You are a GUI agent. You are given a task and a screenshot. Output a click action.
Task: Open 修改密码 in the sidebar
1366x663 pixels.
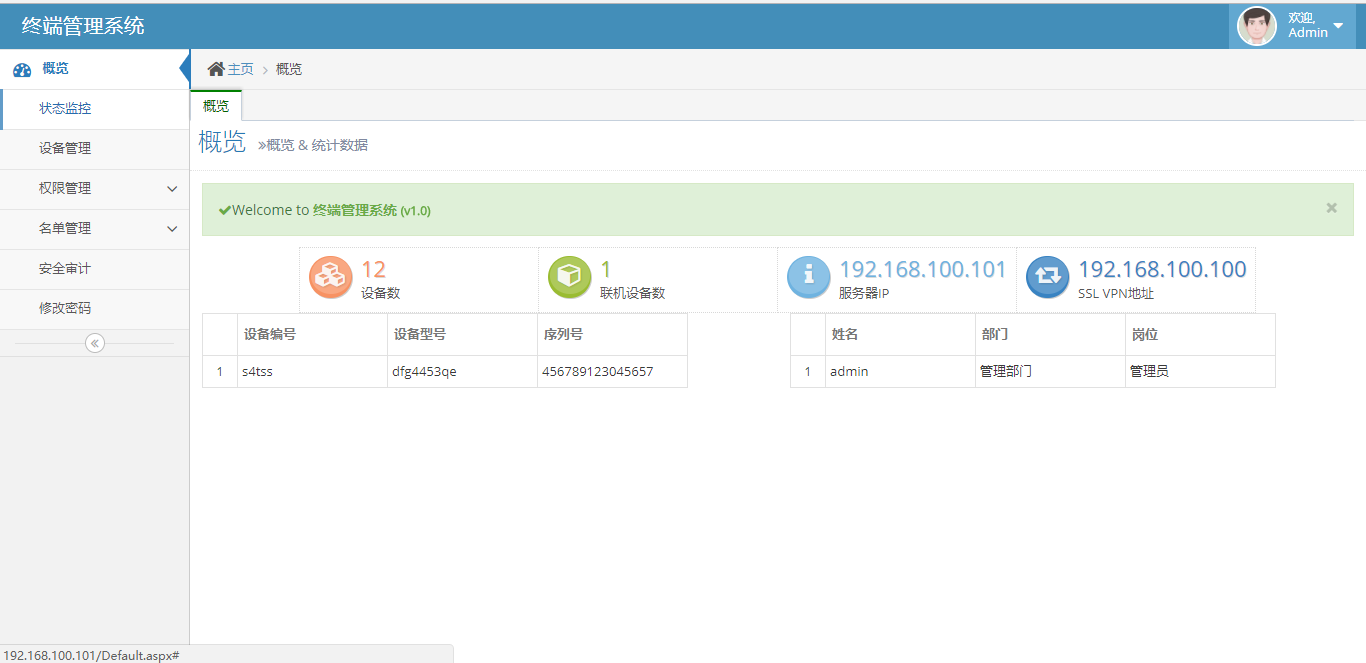pos(65,309)
